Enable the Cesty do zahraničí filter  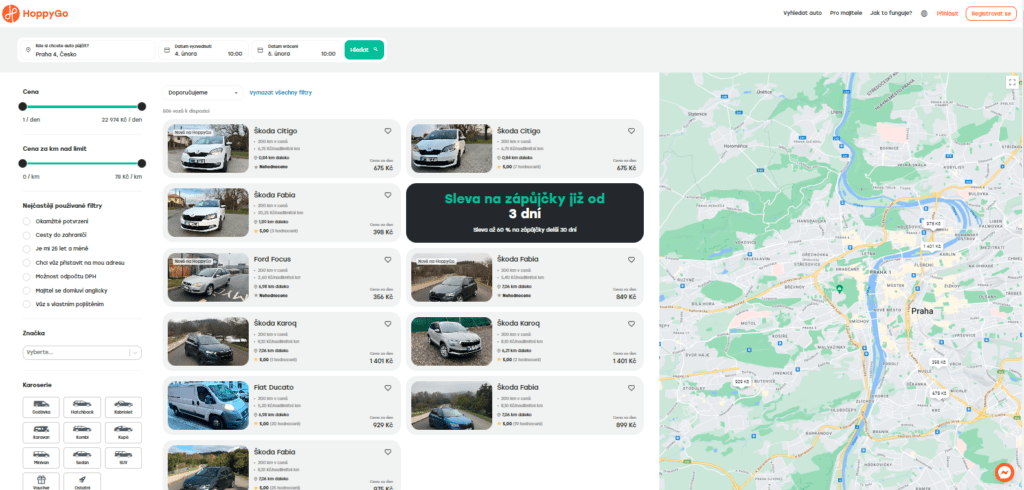tap(27, 235)
